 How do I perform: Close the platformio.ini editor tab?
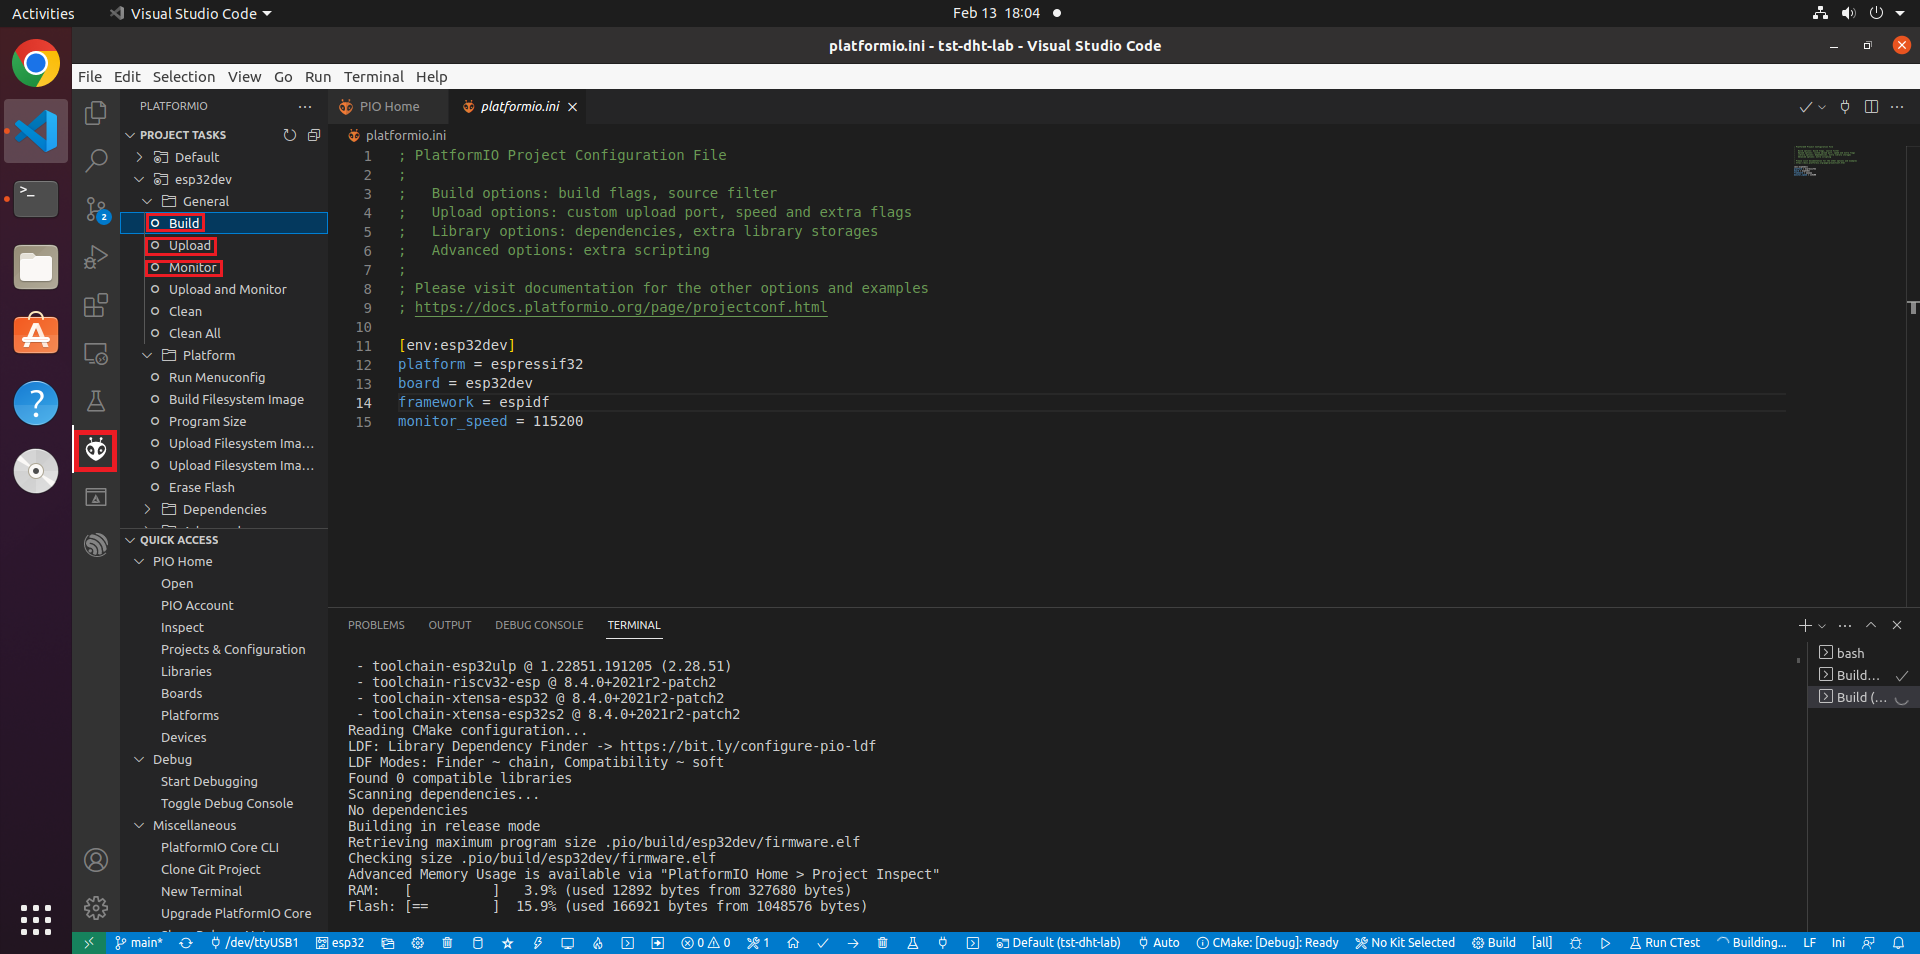(x=573, y=107)
